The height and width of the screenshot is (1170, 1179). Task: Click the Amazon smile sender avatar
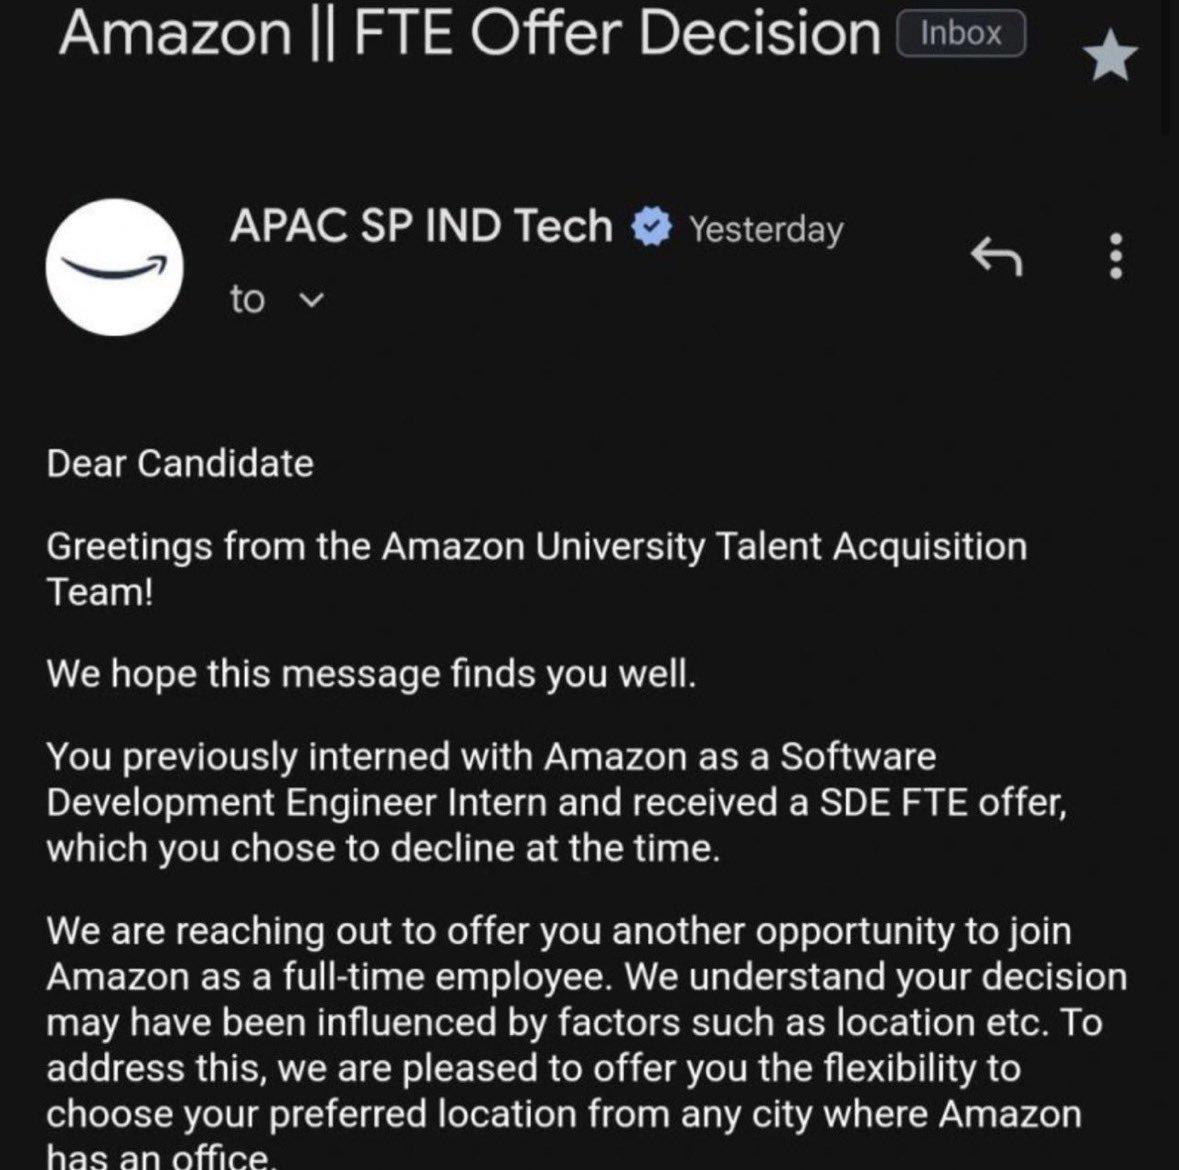pos(114,267)
